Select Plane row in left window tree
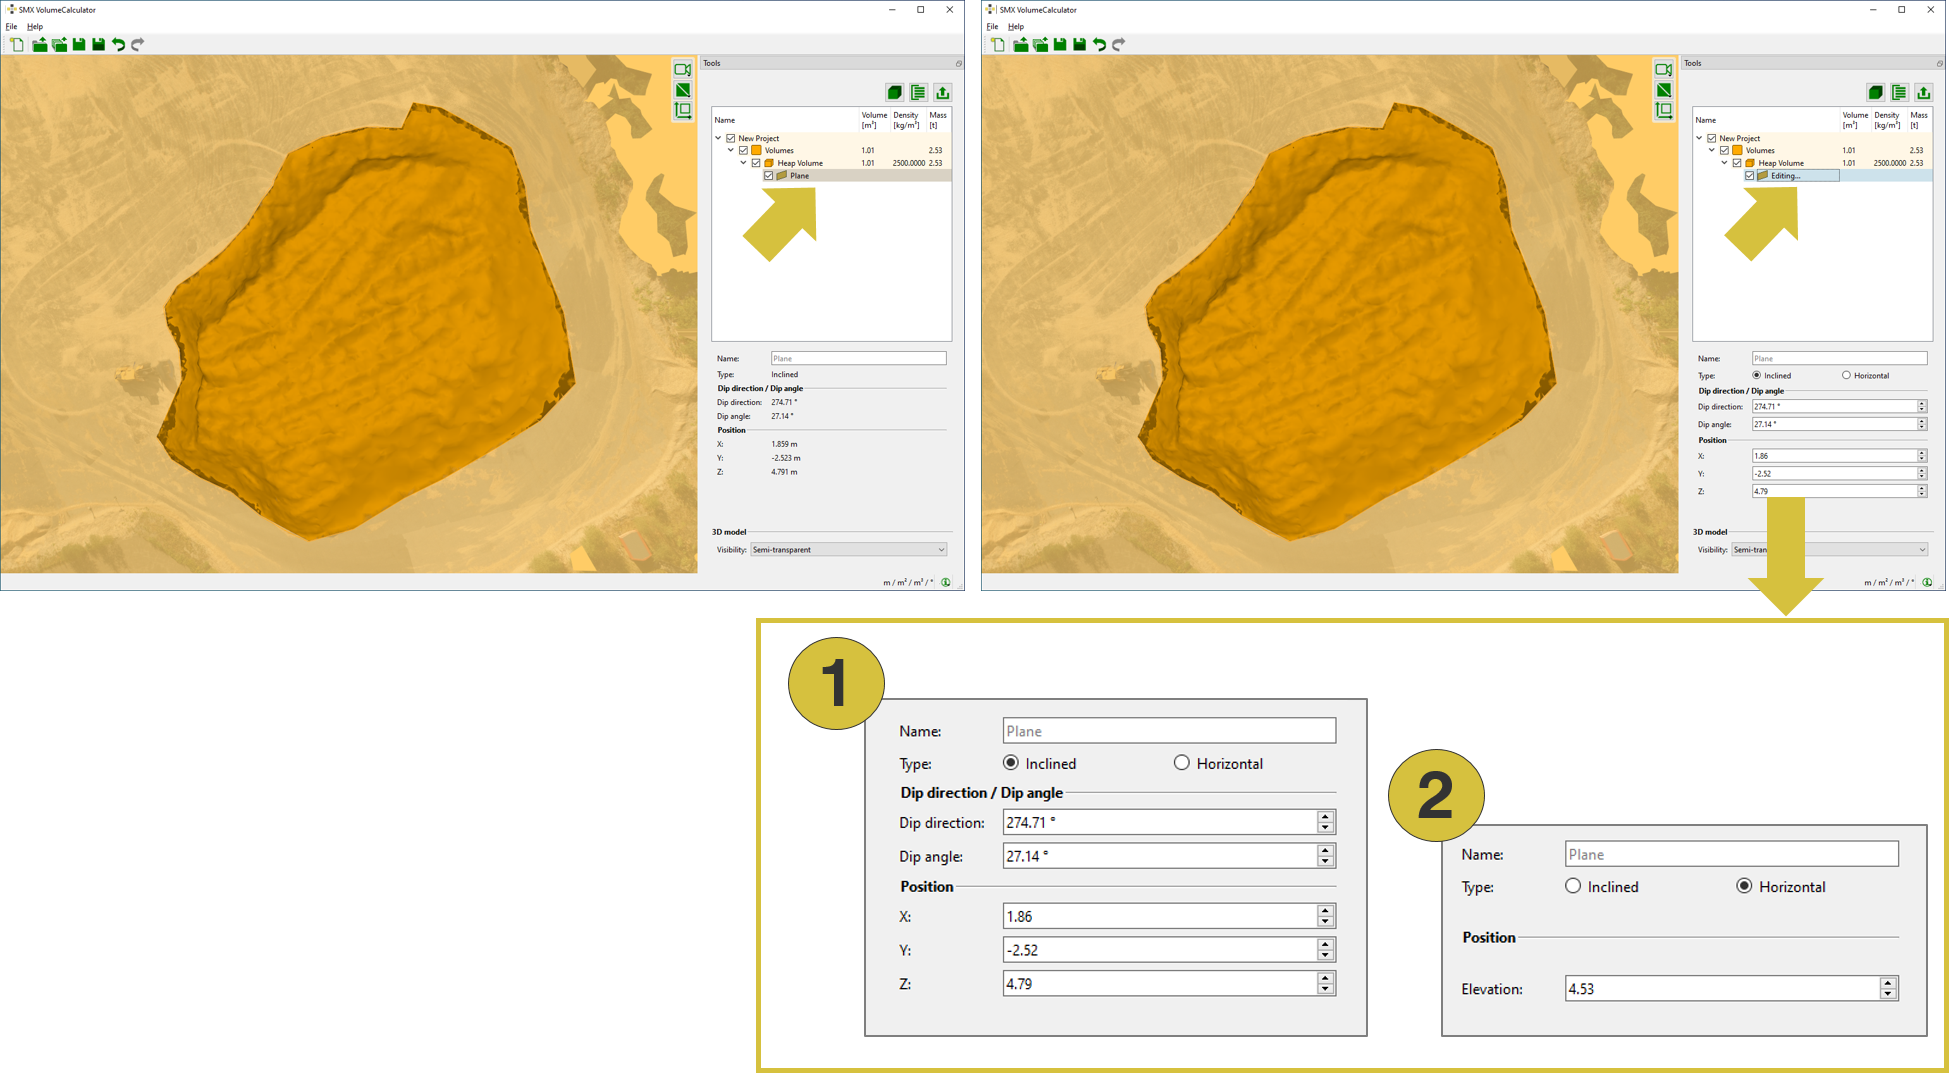Image resolution: width=1949 pixels, height=1073 pixels. pos(831,175)
